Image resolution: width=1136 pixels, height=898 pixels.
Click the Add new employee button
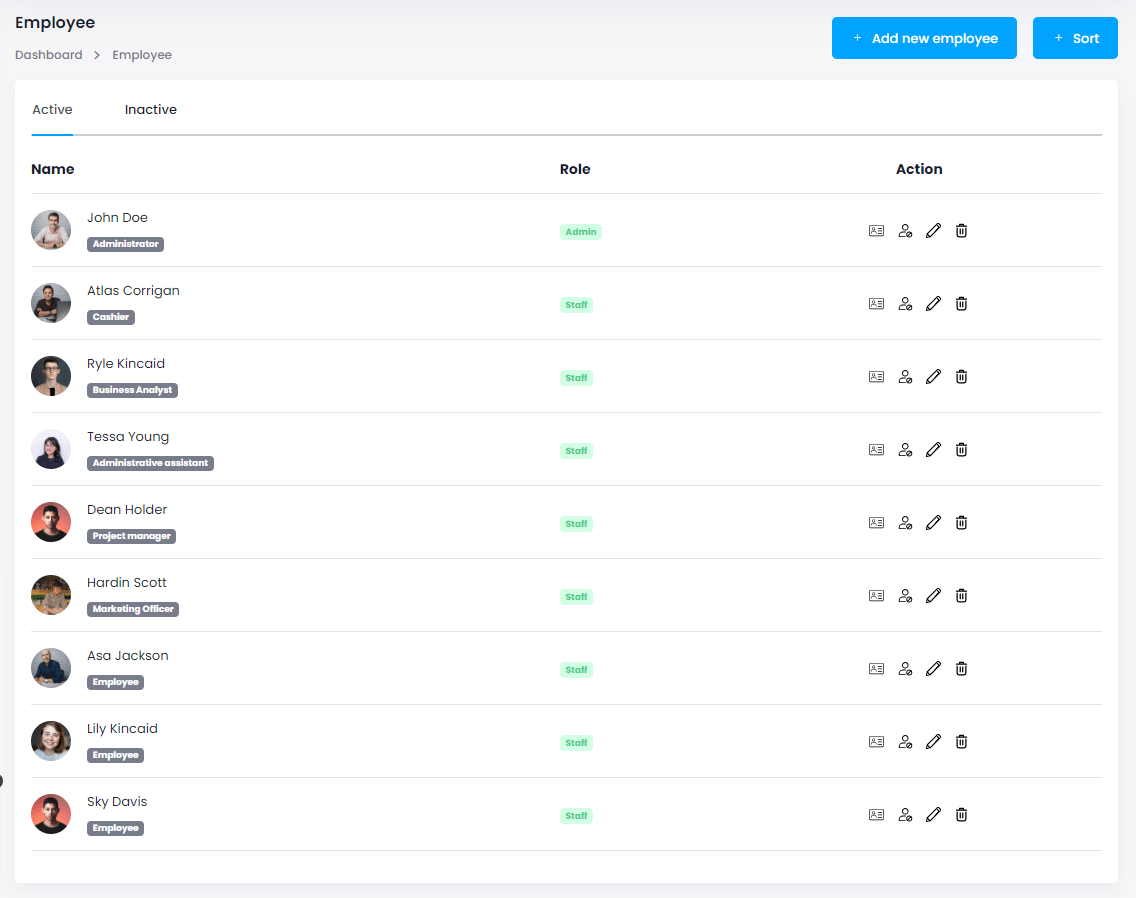tap(924, 38)
